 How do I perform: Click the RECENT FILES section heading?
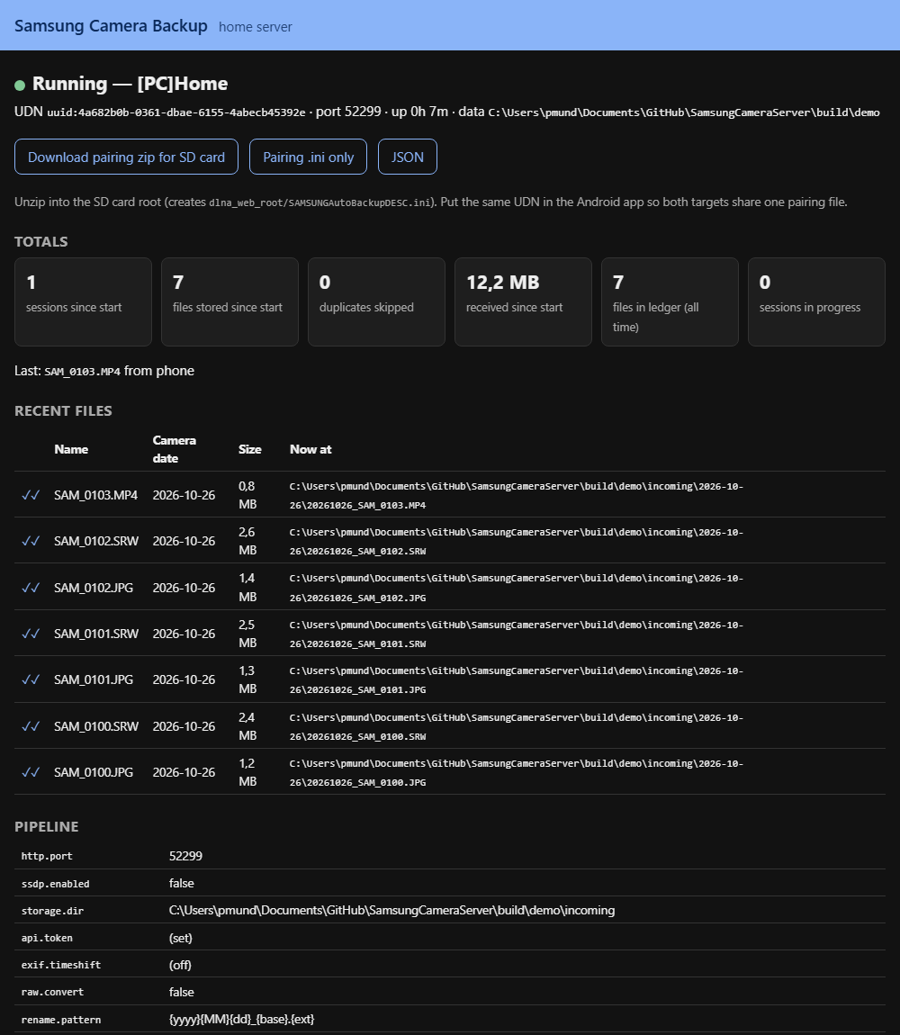point(63,411)
